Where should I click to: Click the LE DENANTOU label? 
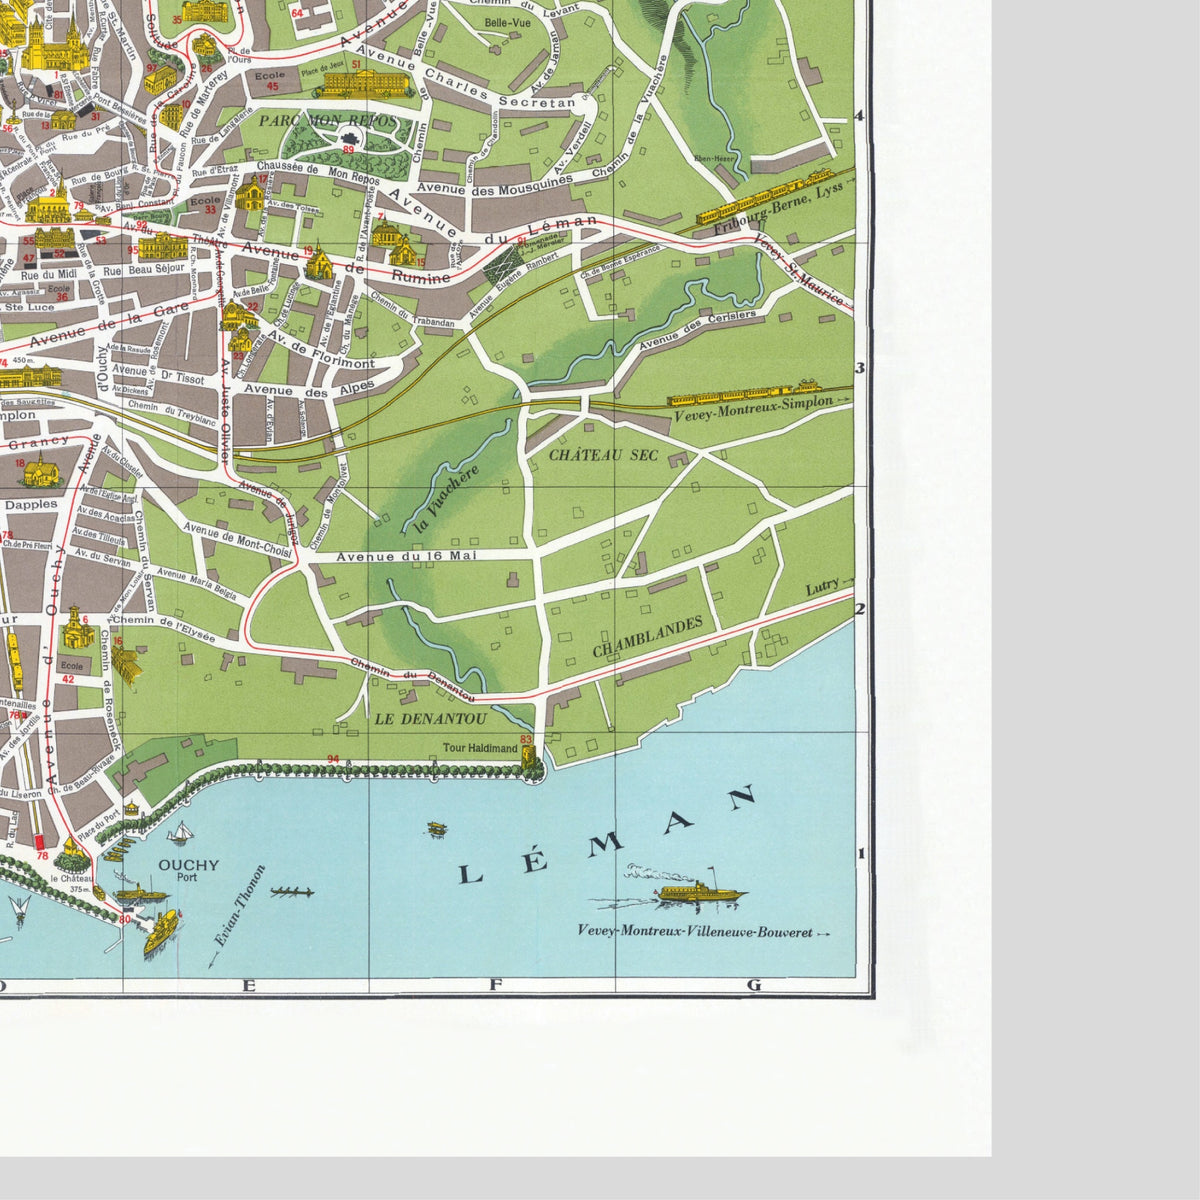coord(430,717)
